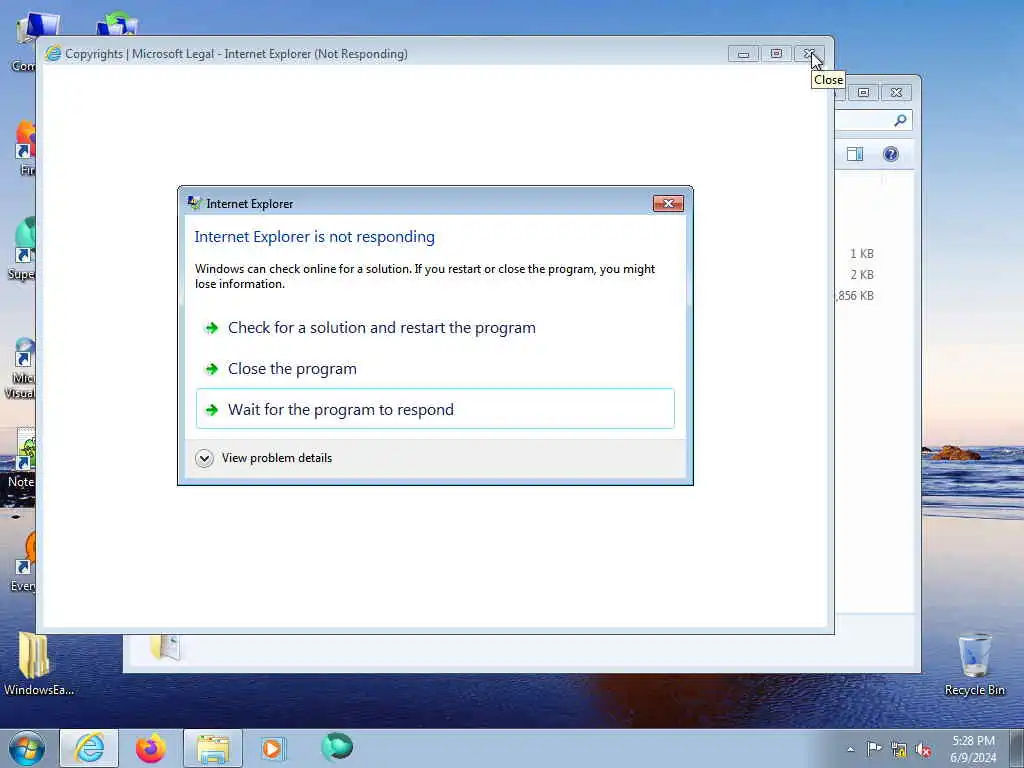The image size is (1024, 768).
Task: Close the background Explorer window
Action: coord(896,93)
